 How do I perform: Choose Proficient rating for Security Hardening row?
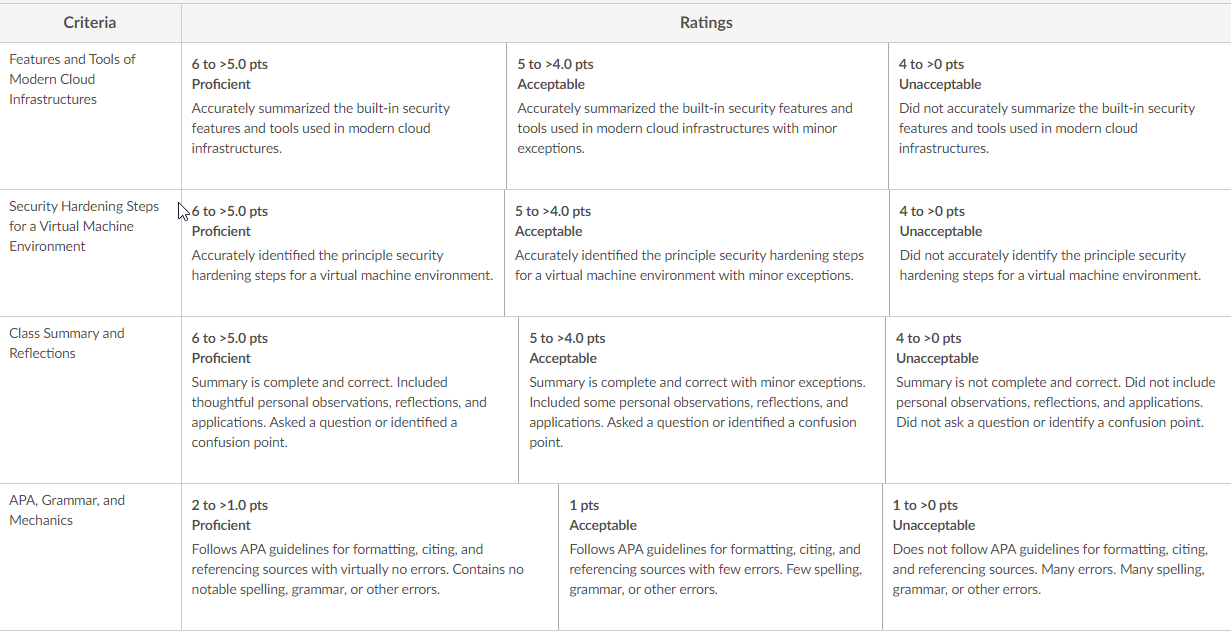coord(343,253)
